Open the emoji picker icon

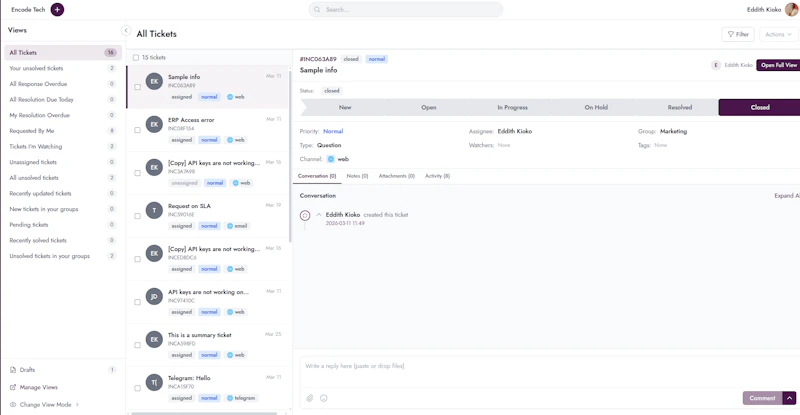coord(323,398)
